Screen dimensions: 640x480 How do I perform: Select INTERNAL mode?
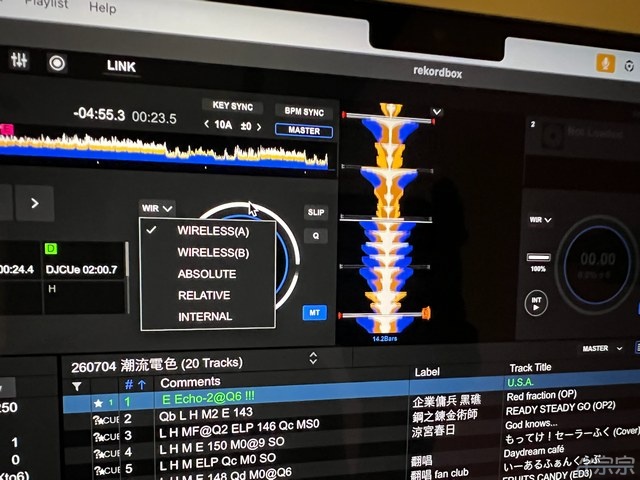[205, 316]
